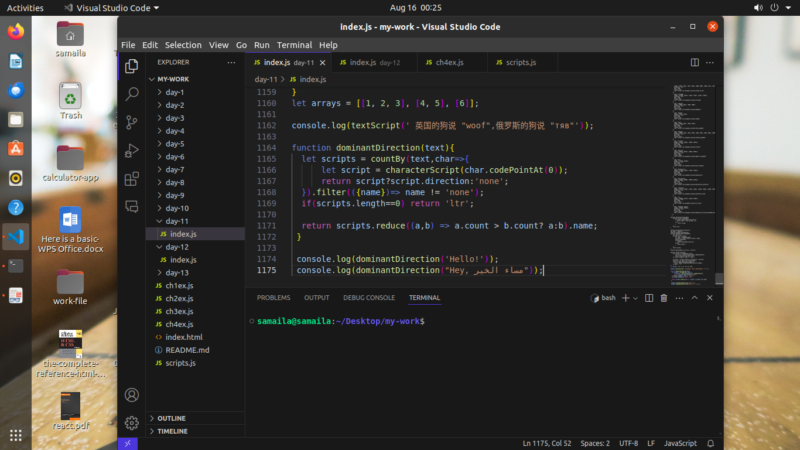The width and height of the screenshot is (800, 450).
Task: Click day-11 in the breadcrumb
Action: tap(266, 80)
